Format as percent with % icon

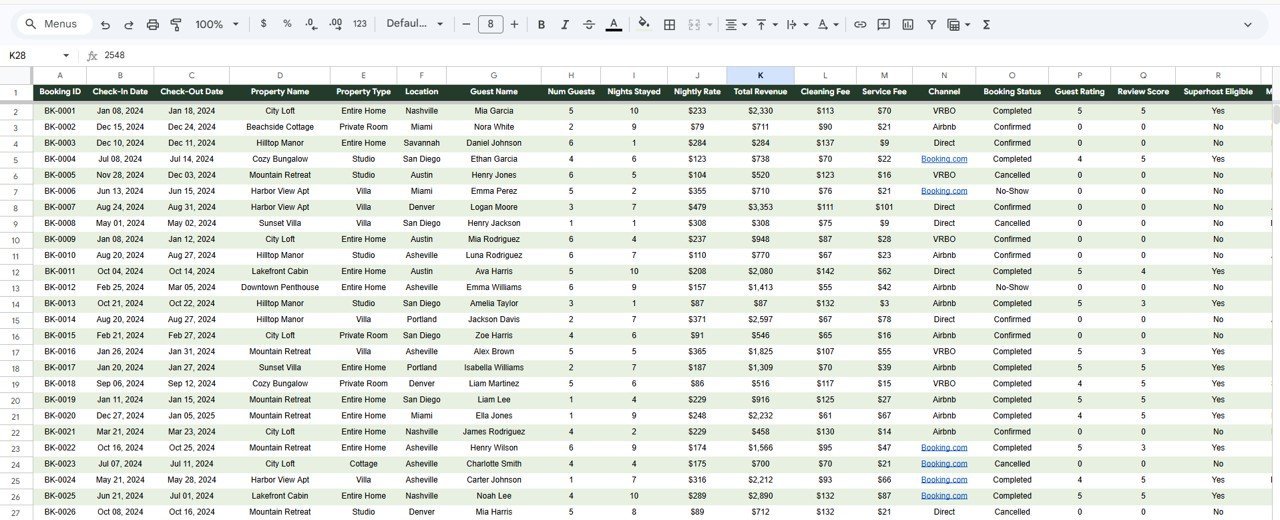(x=287, y=24)
